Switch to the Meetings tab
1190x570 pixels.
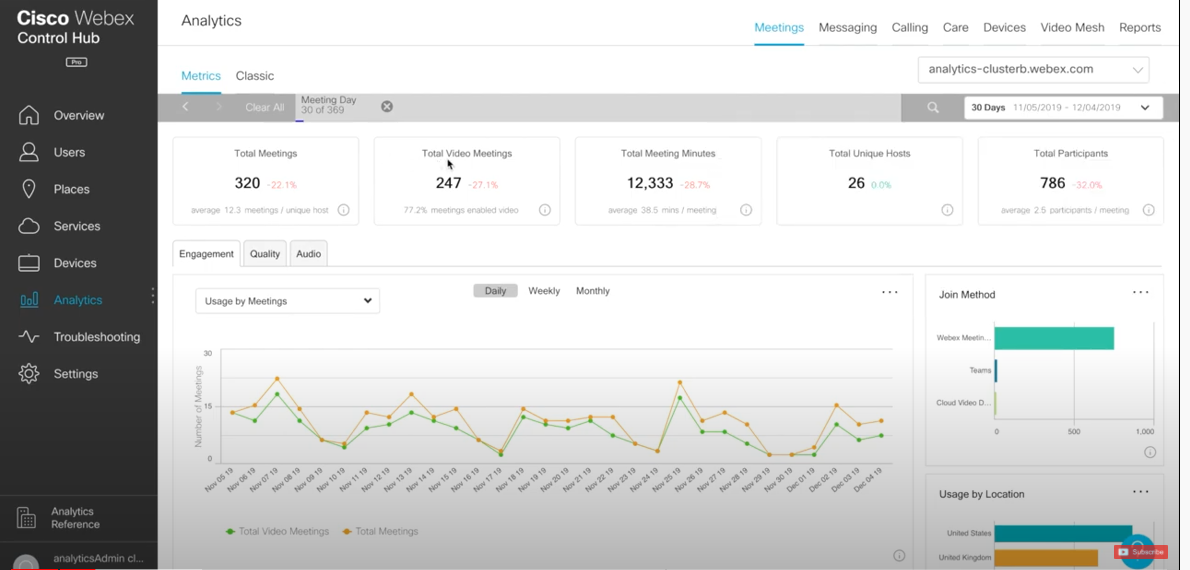click(x=779, y=27)
